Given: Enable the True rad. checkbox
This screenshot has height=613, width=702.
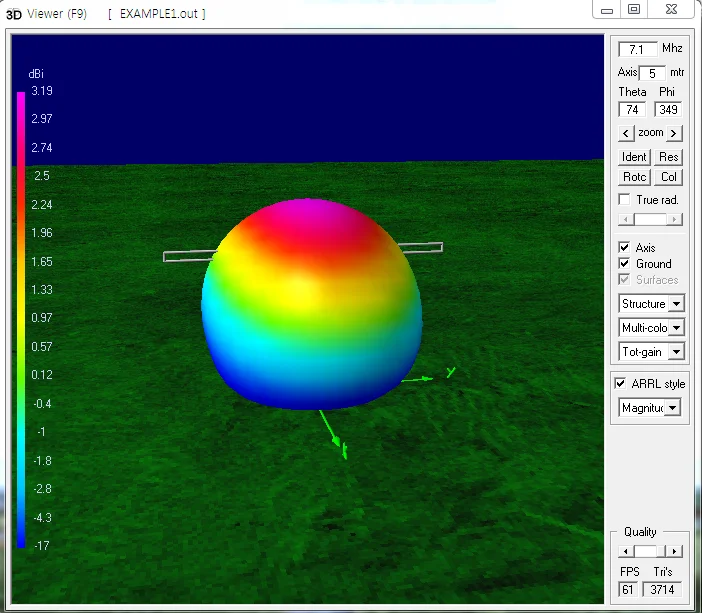Looking at the screenshot, I should [x=625, y=200].
